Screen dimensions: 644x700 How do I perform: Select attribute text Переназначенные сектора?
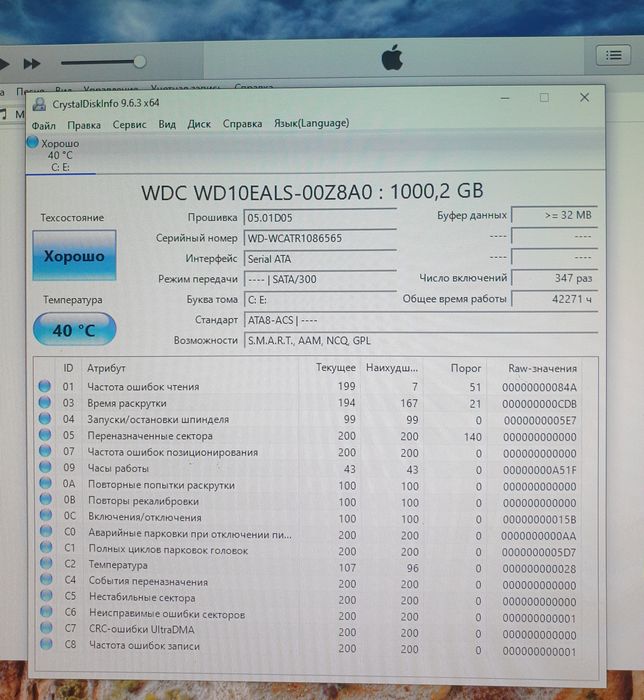150,436
